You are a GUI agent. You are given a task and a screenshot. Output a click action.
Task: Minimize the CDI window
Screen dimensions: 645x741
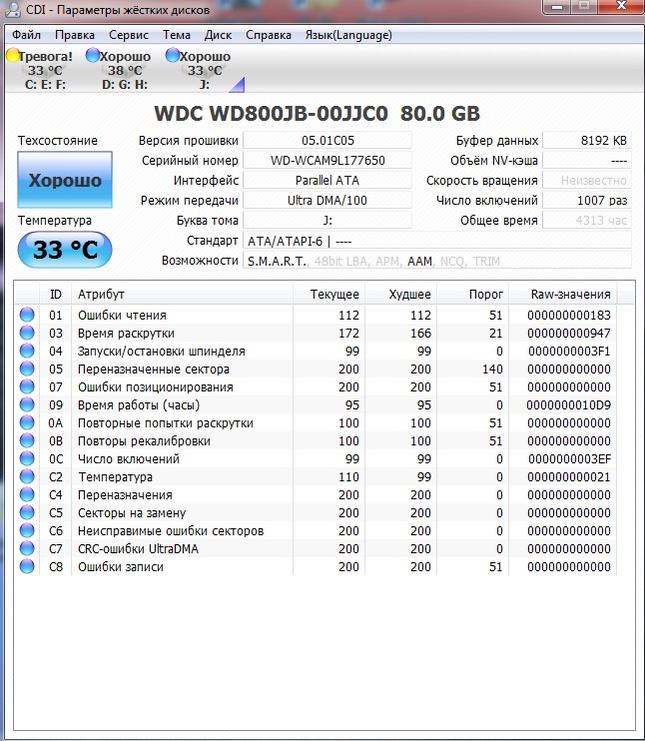tap(557, 7)
